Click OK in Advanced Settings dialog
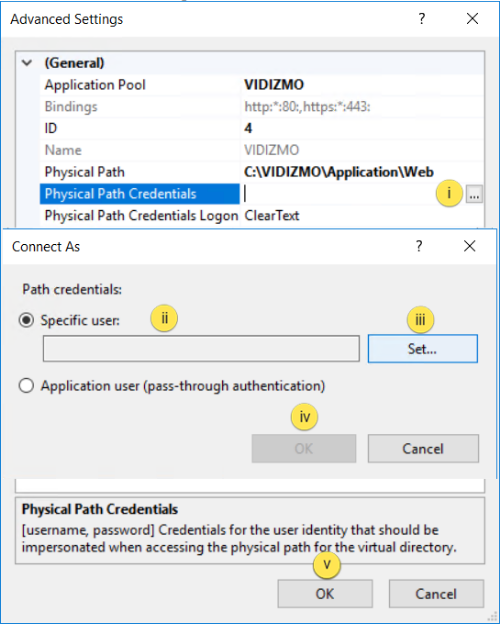This screenshot has width=500, height=624. click(325, 594)
